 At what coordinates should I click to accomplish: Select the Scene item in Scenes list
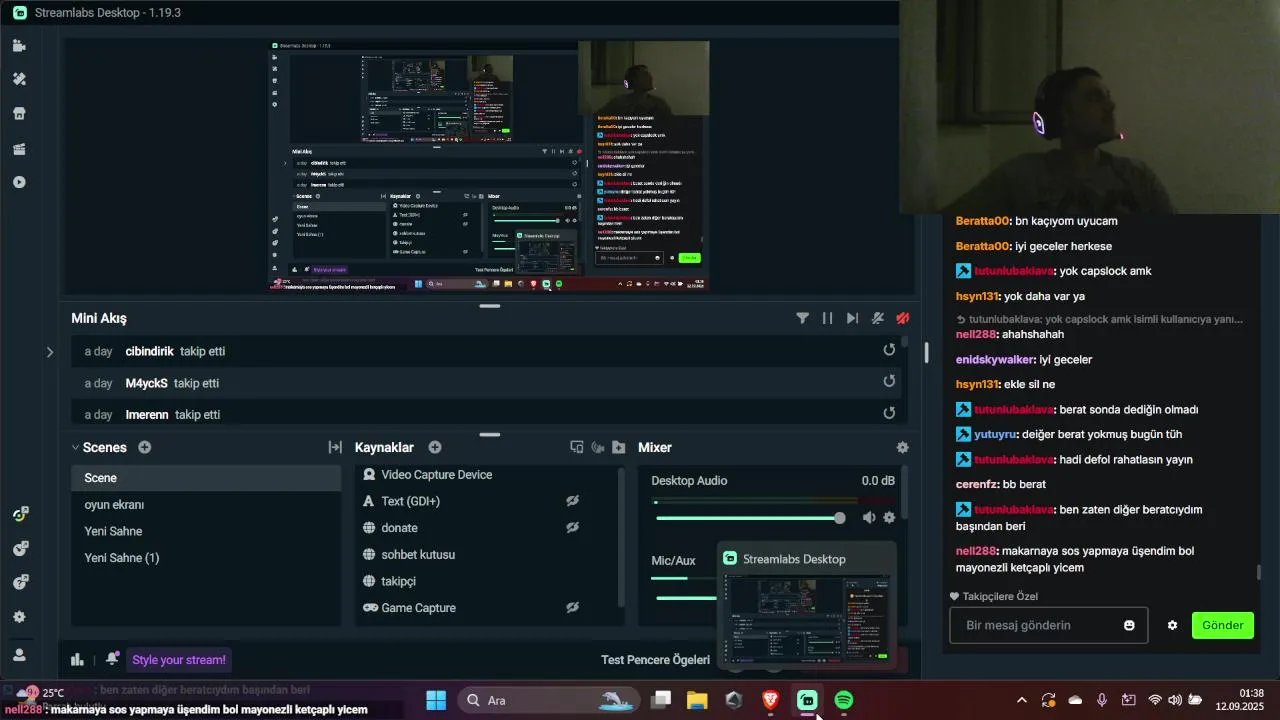206,478
